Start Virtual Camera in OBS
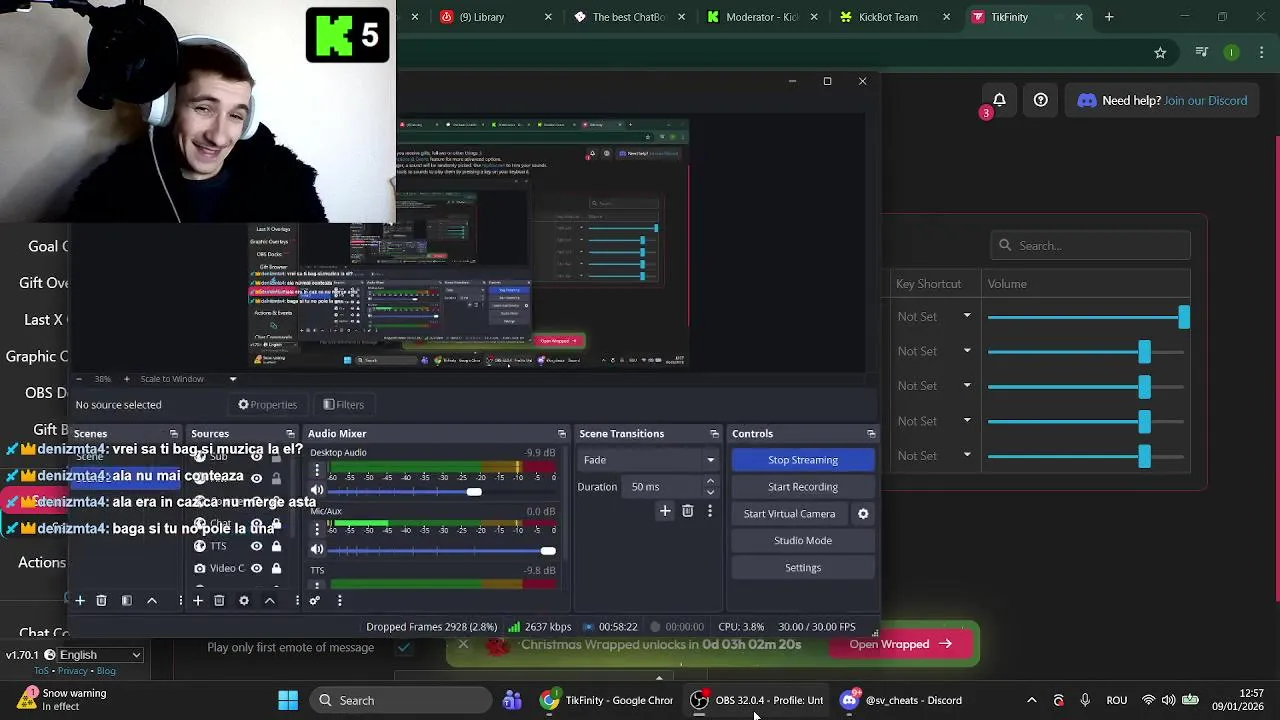The width and height of the screenshot is (1280, 720). (x=789, y=514)
